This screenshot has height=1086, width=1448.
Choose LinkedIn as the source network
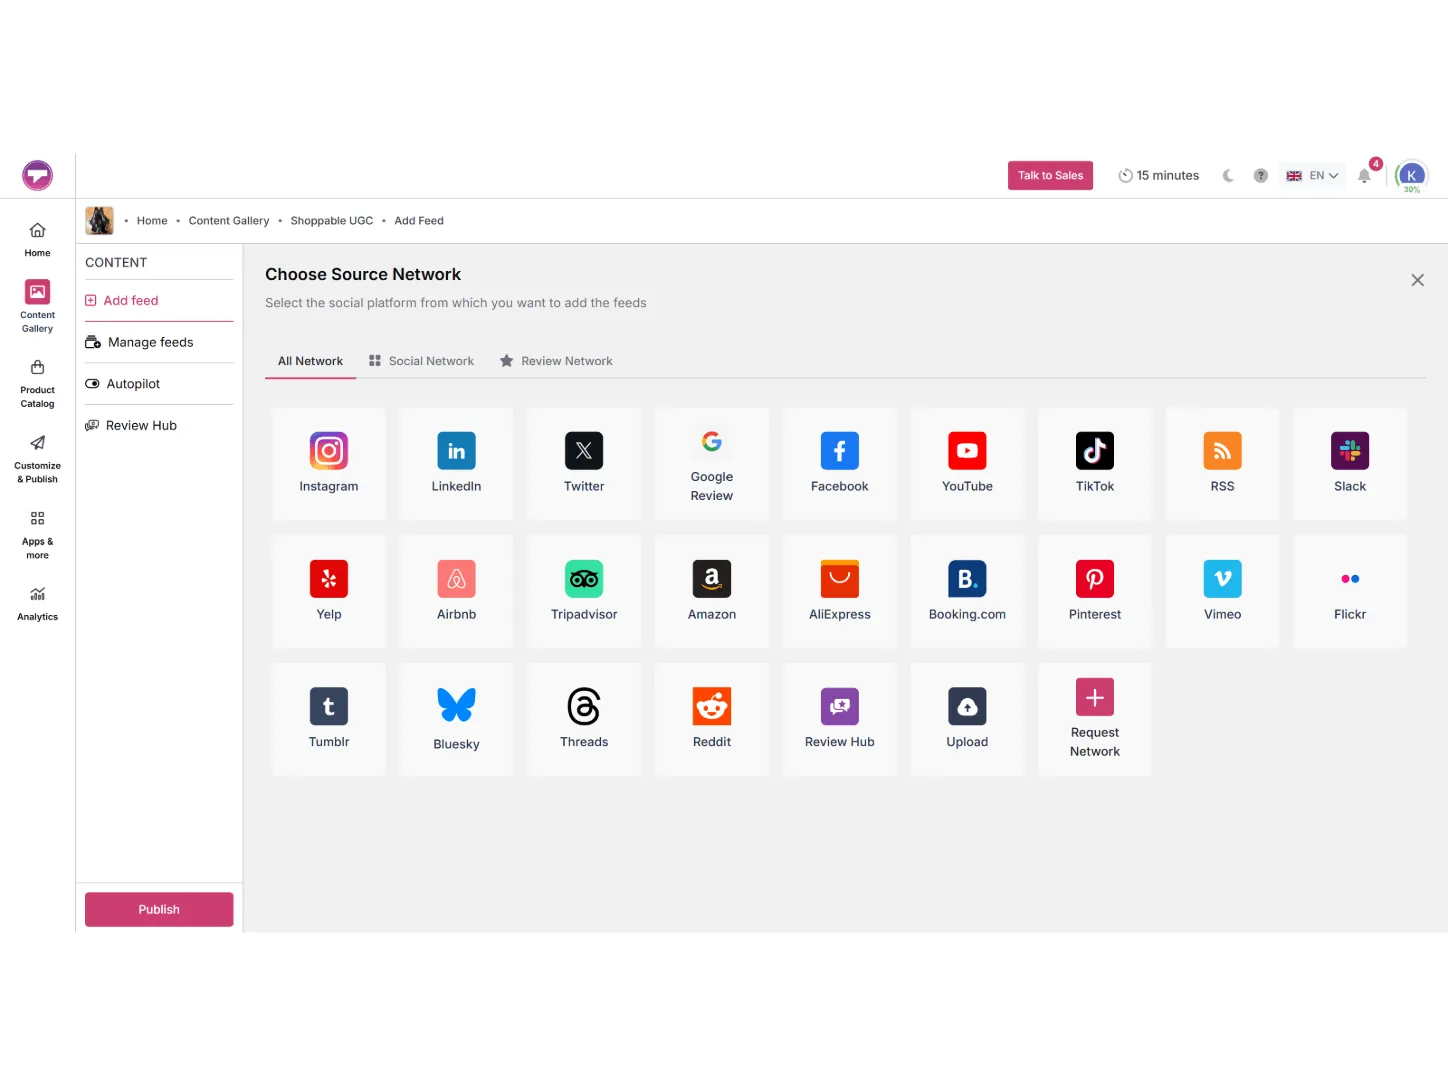[456, 464]
